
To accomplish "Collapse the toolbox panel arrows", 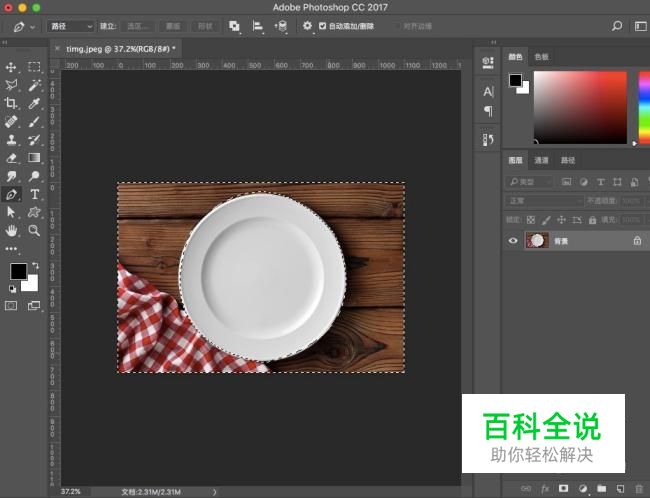I will 5,42.
